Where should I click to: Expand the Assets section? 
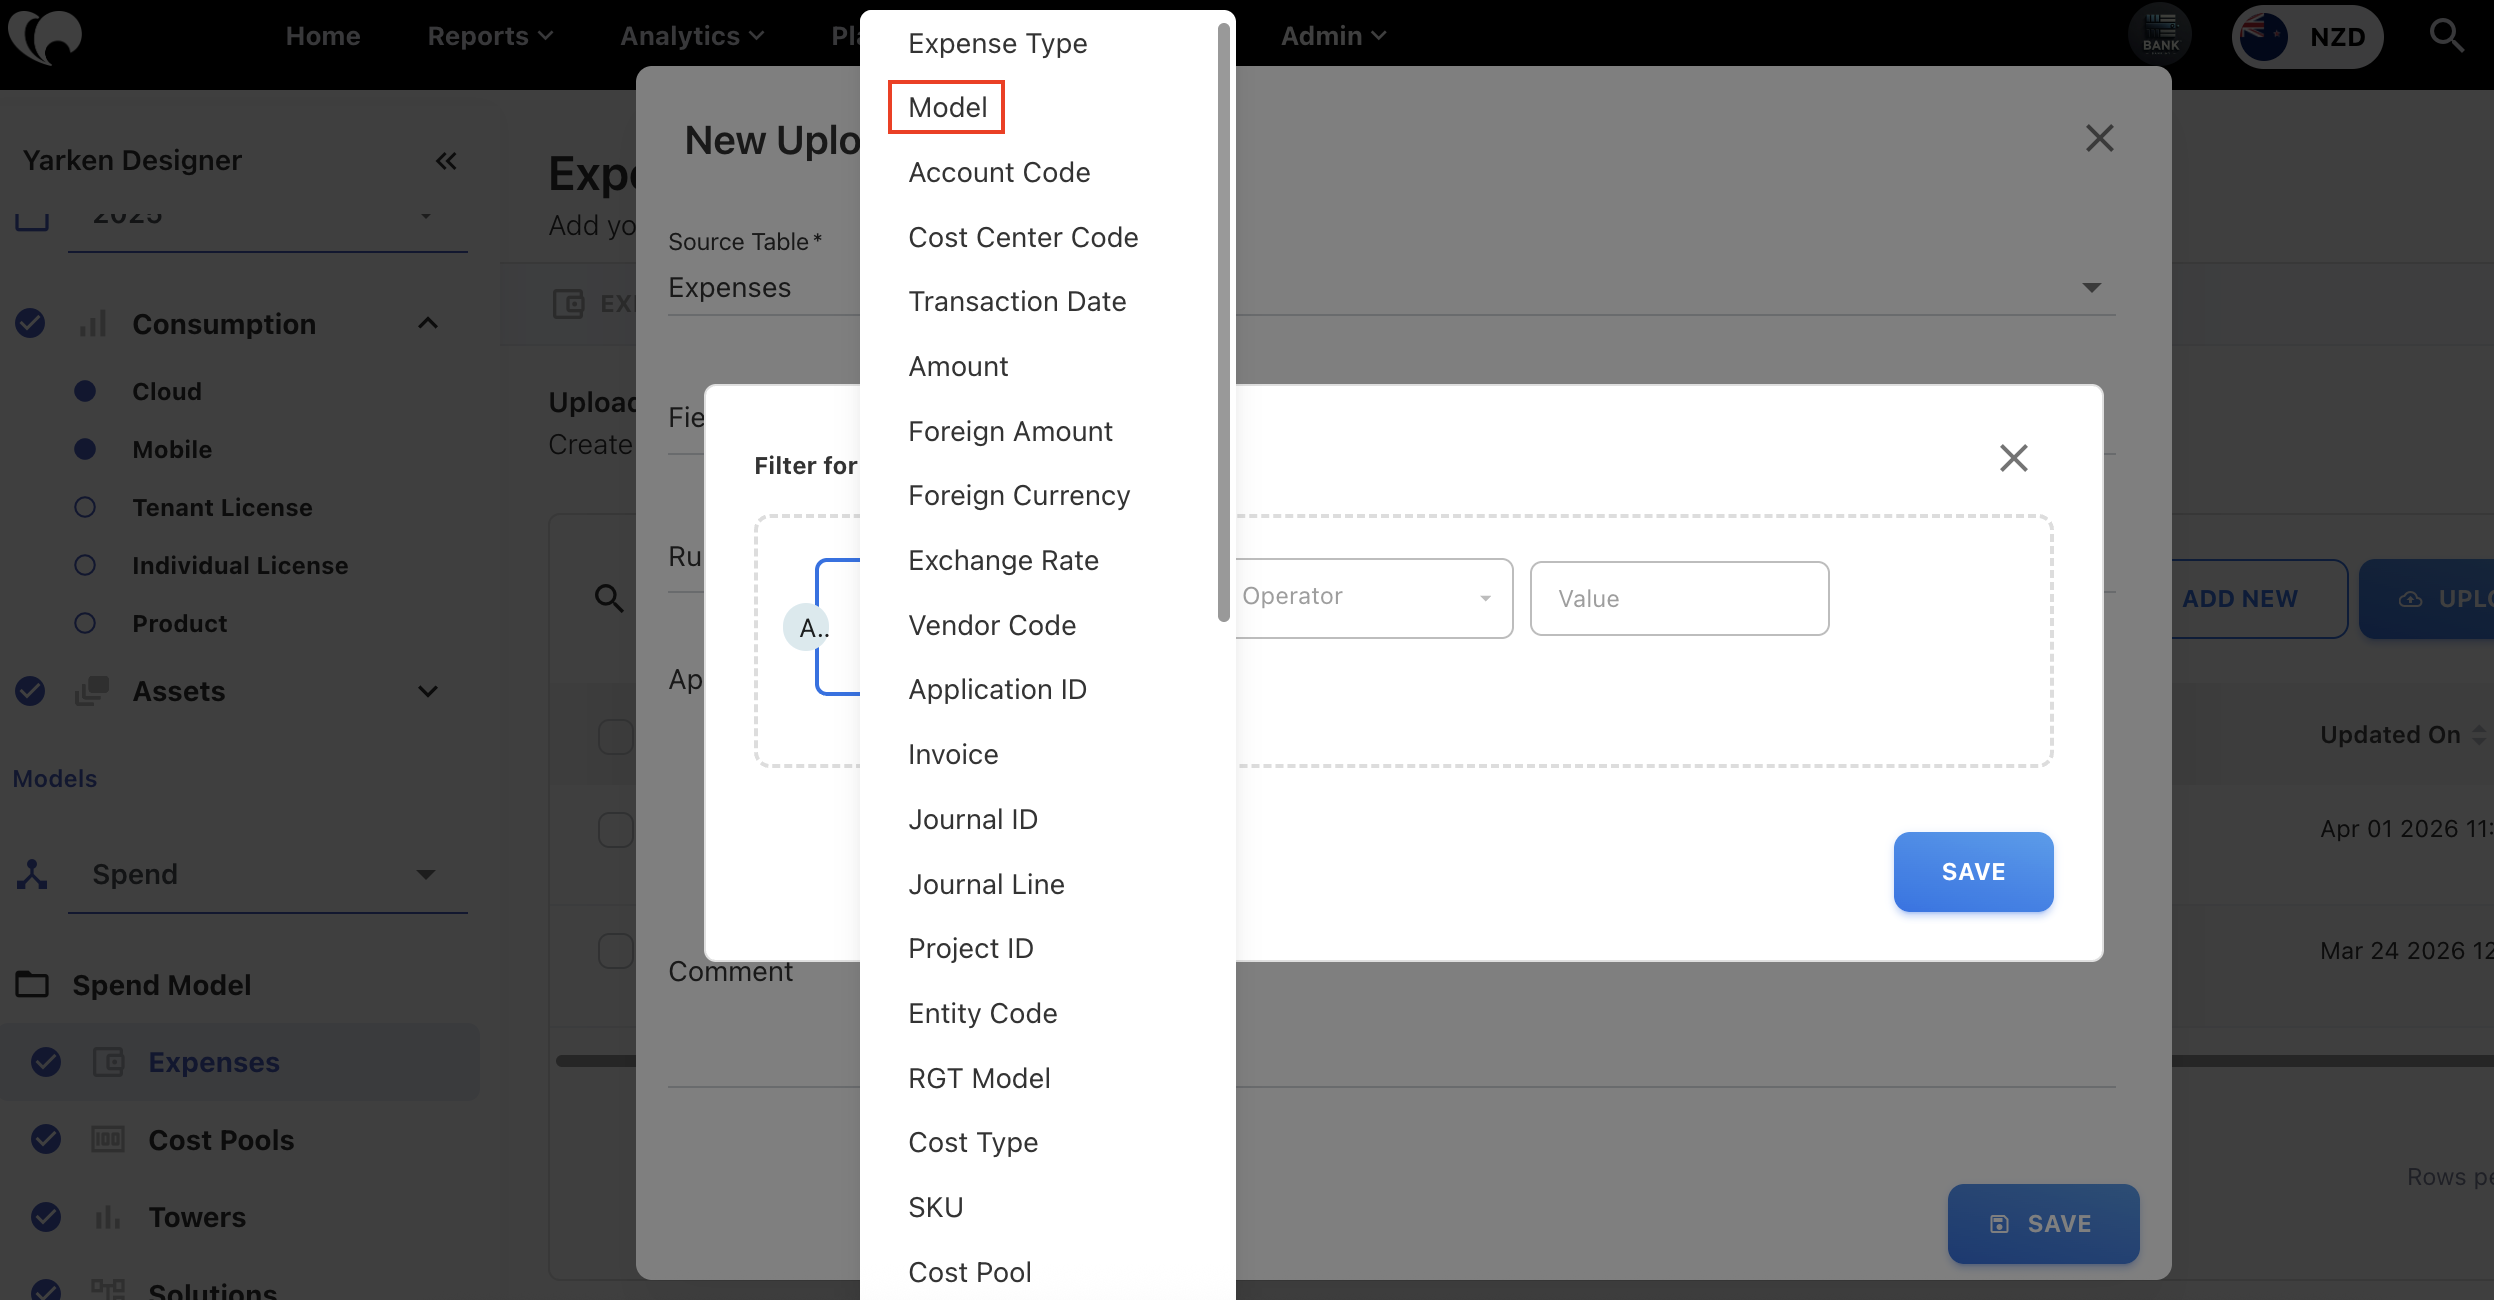click(428, 691)
